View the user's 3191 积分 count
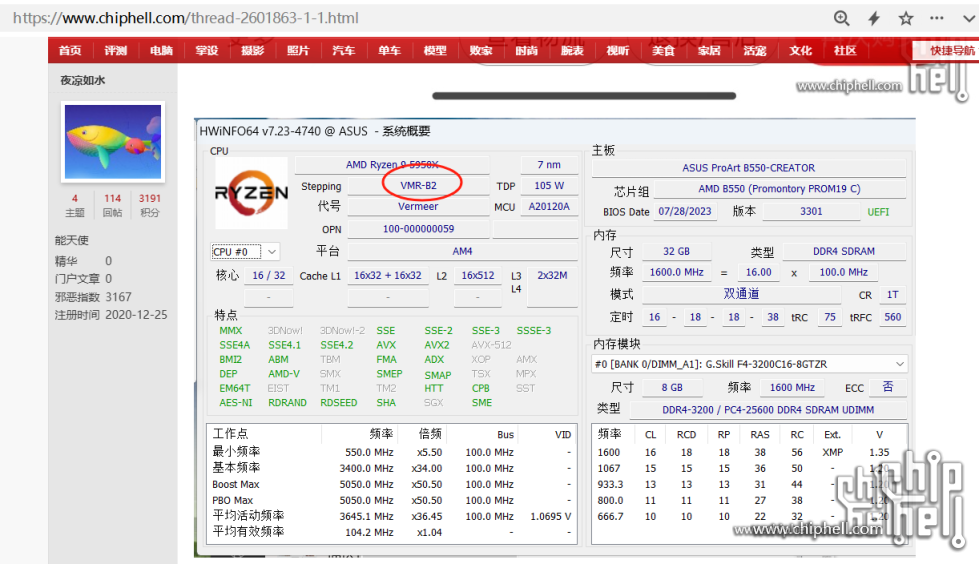This screenshot has height=564, width=979. 150,205
